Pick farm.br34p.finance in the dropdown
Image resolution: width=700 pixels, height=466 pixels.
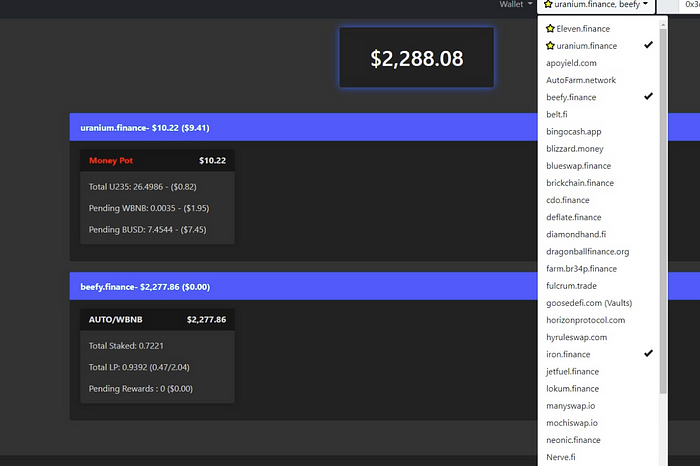pos(581,269)
